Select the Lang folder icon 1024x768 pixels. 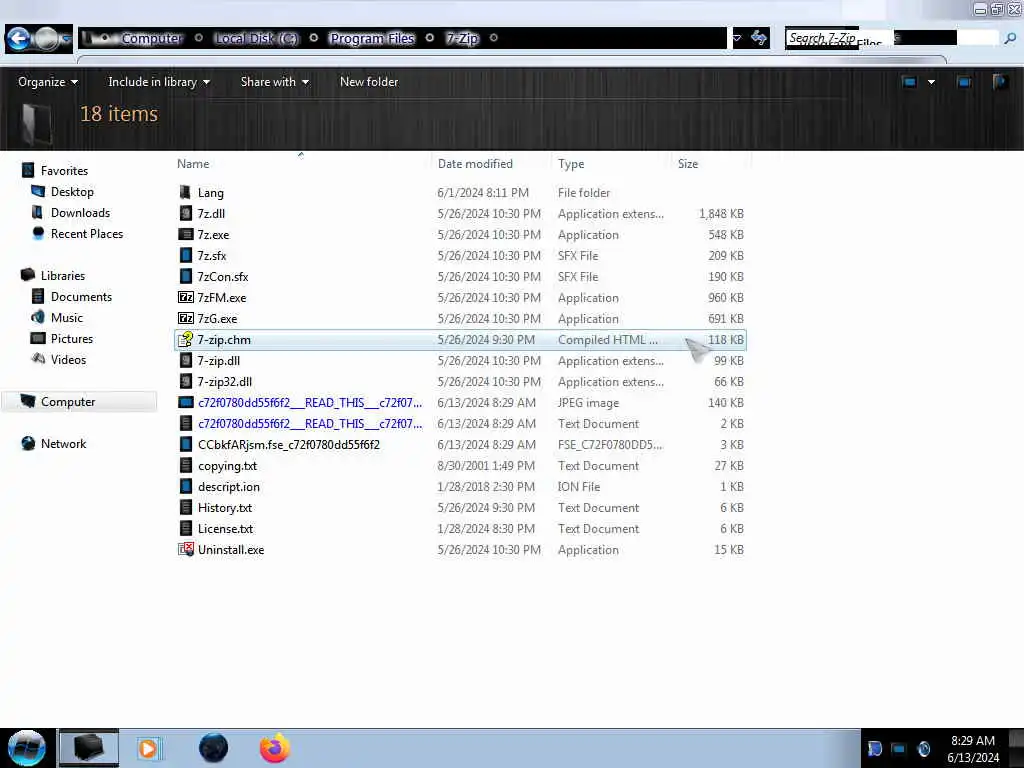[x=185, y=192]
